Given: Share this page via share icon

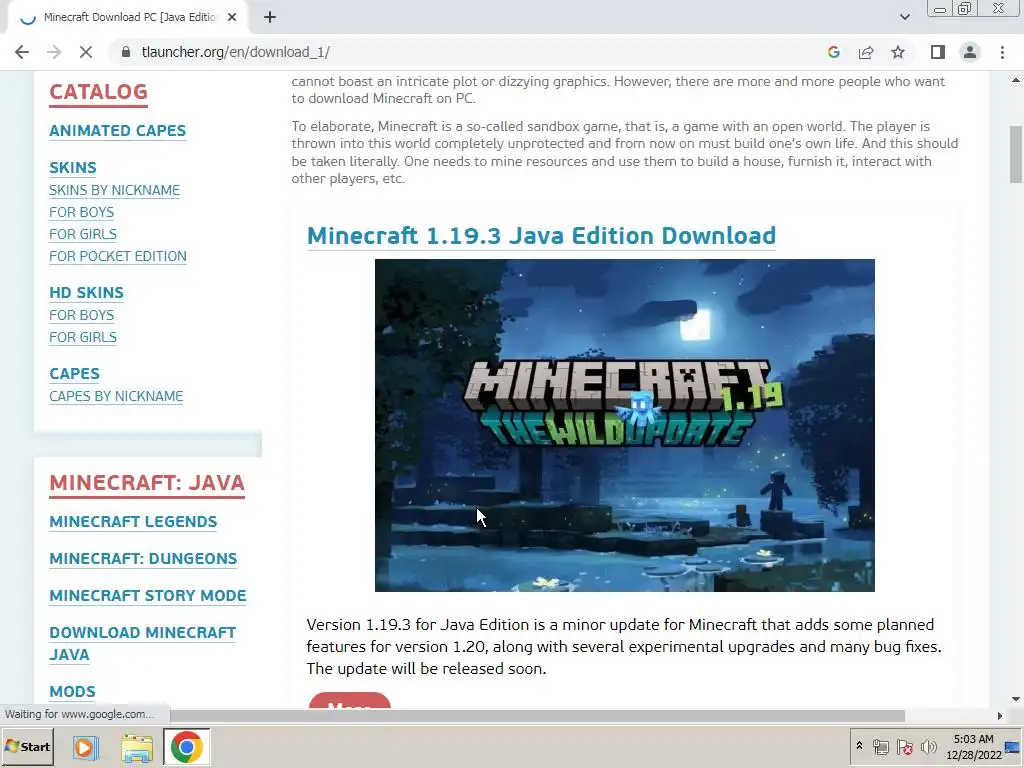Looking at the screenshot, I should tap(866, 52).
